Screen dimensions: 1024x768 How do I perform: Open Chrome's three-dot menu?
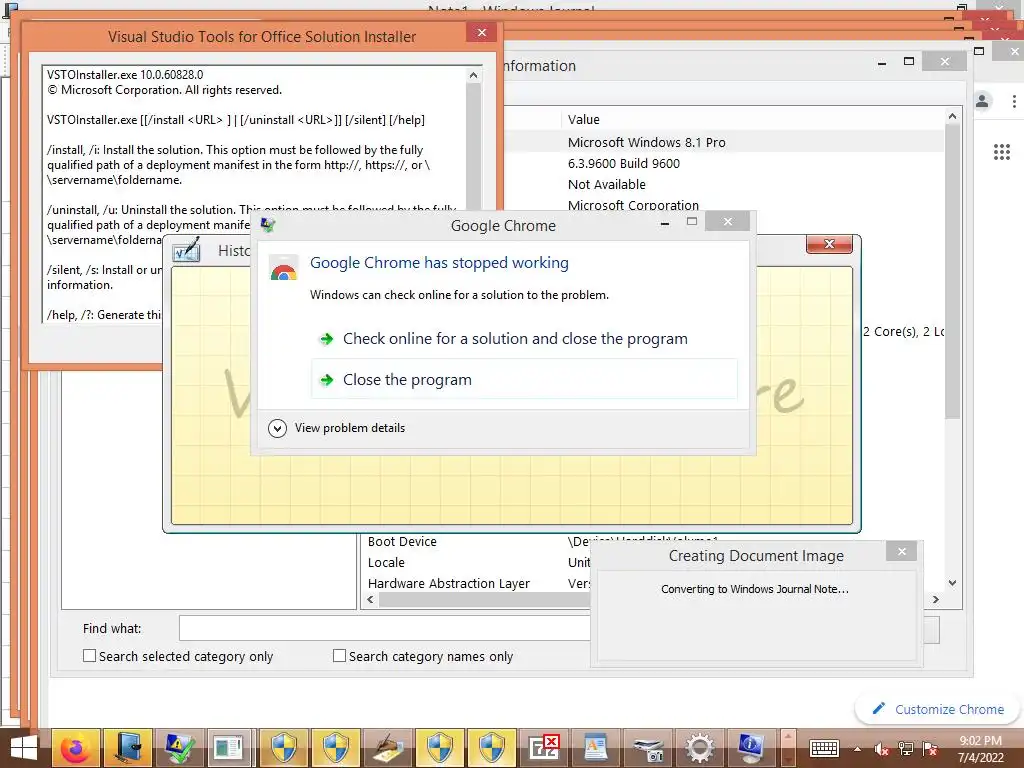(1014, 101)
